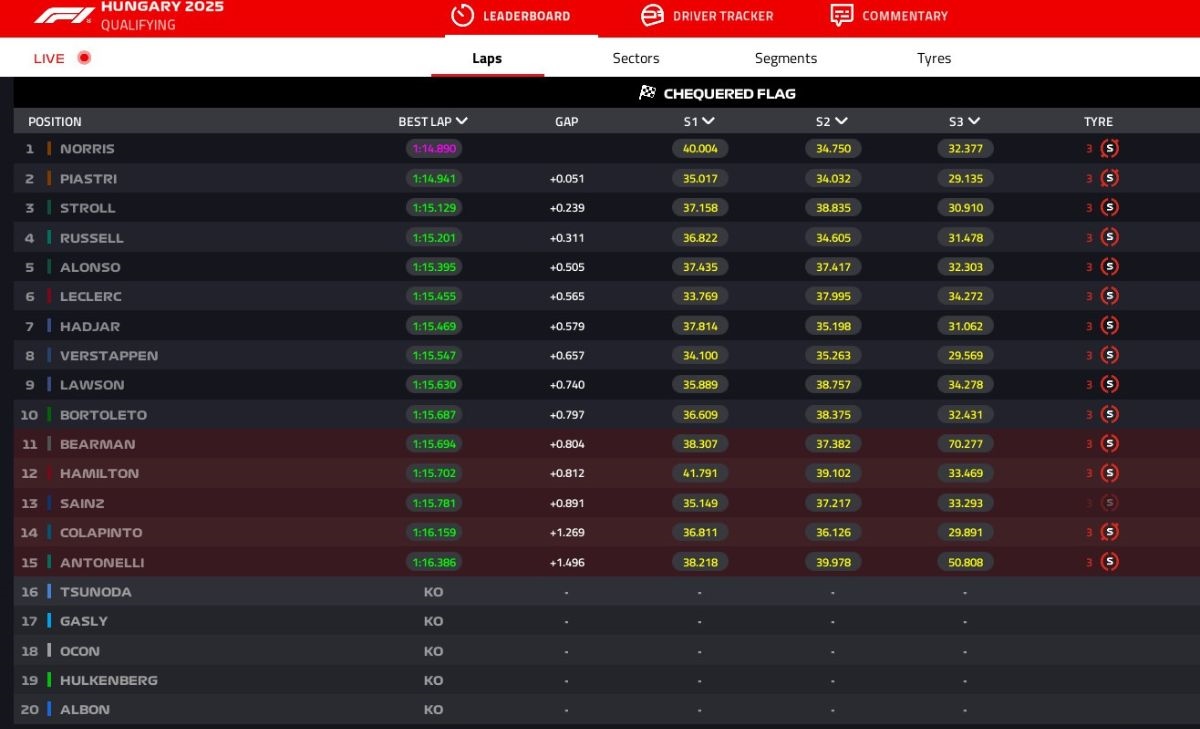Viewport: 1200px width, 729px height.
Task: Select the Tsunoda knocked-out row
Action: 95,592
